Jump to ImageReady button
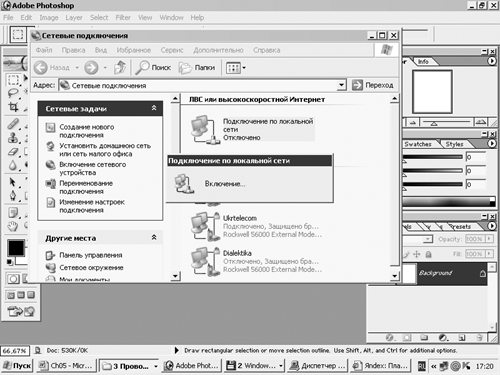The height and width of the screenshot is (375, 500). tap(21, 311)
